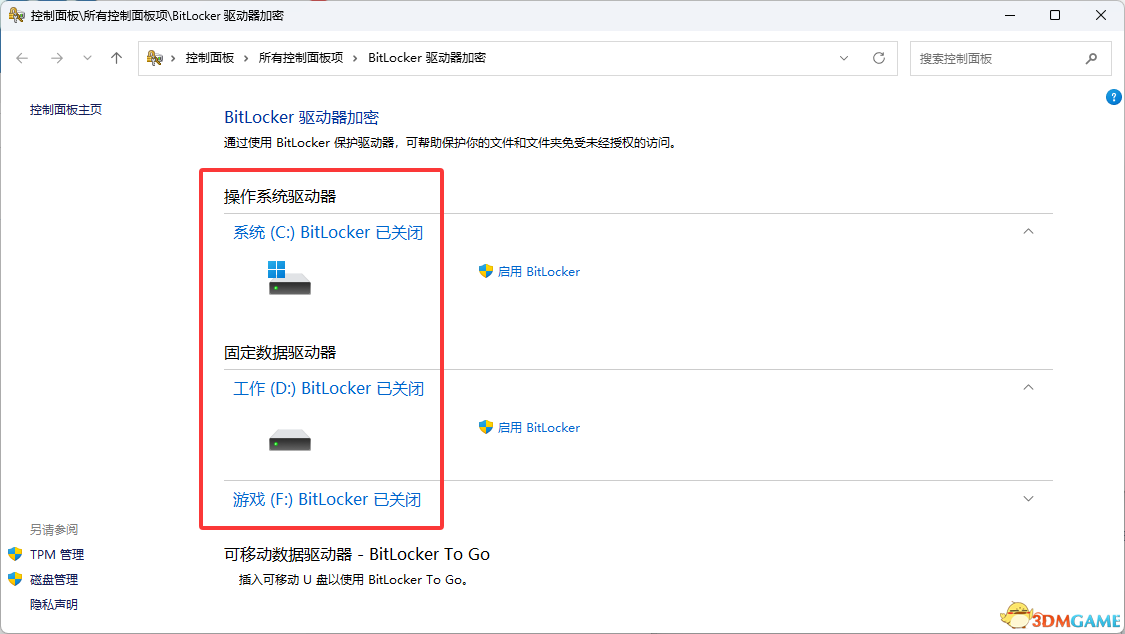Click the BitLocker icon in the address bar
1125x634 pixels.
(153, 58)
